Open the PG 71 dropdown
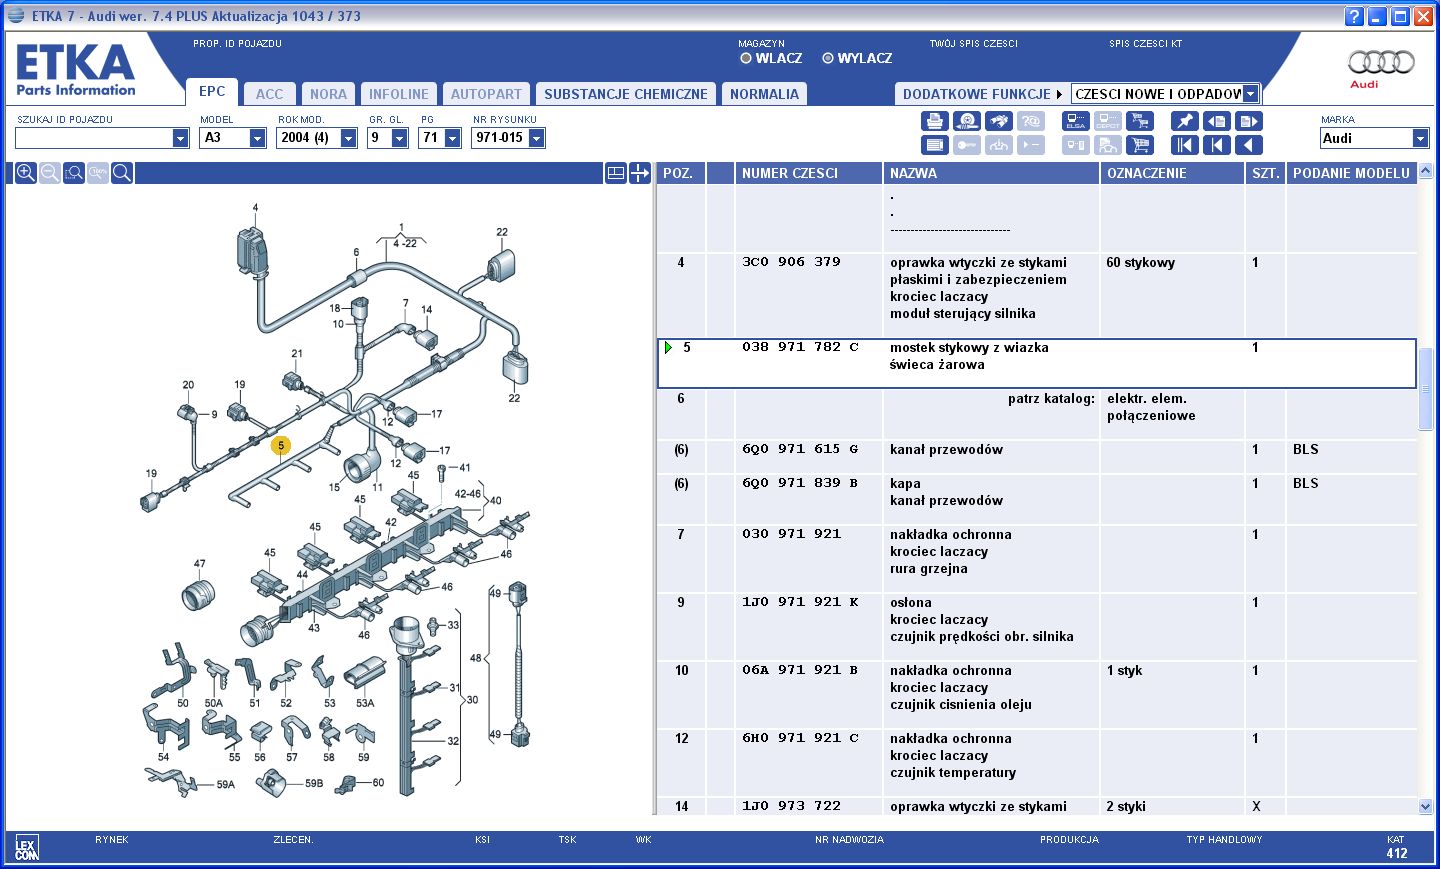Image resolution: width=1440 pixels, height=869 pixels. coord(452,138)
